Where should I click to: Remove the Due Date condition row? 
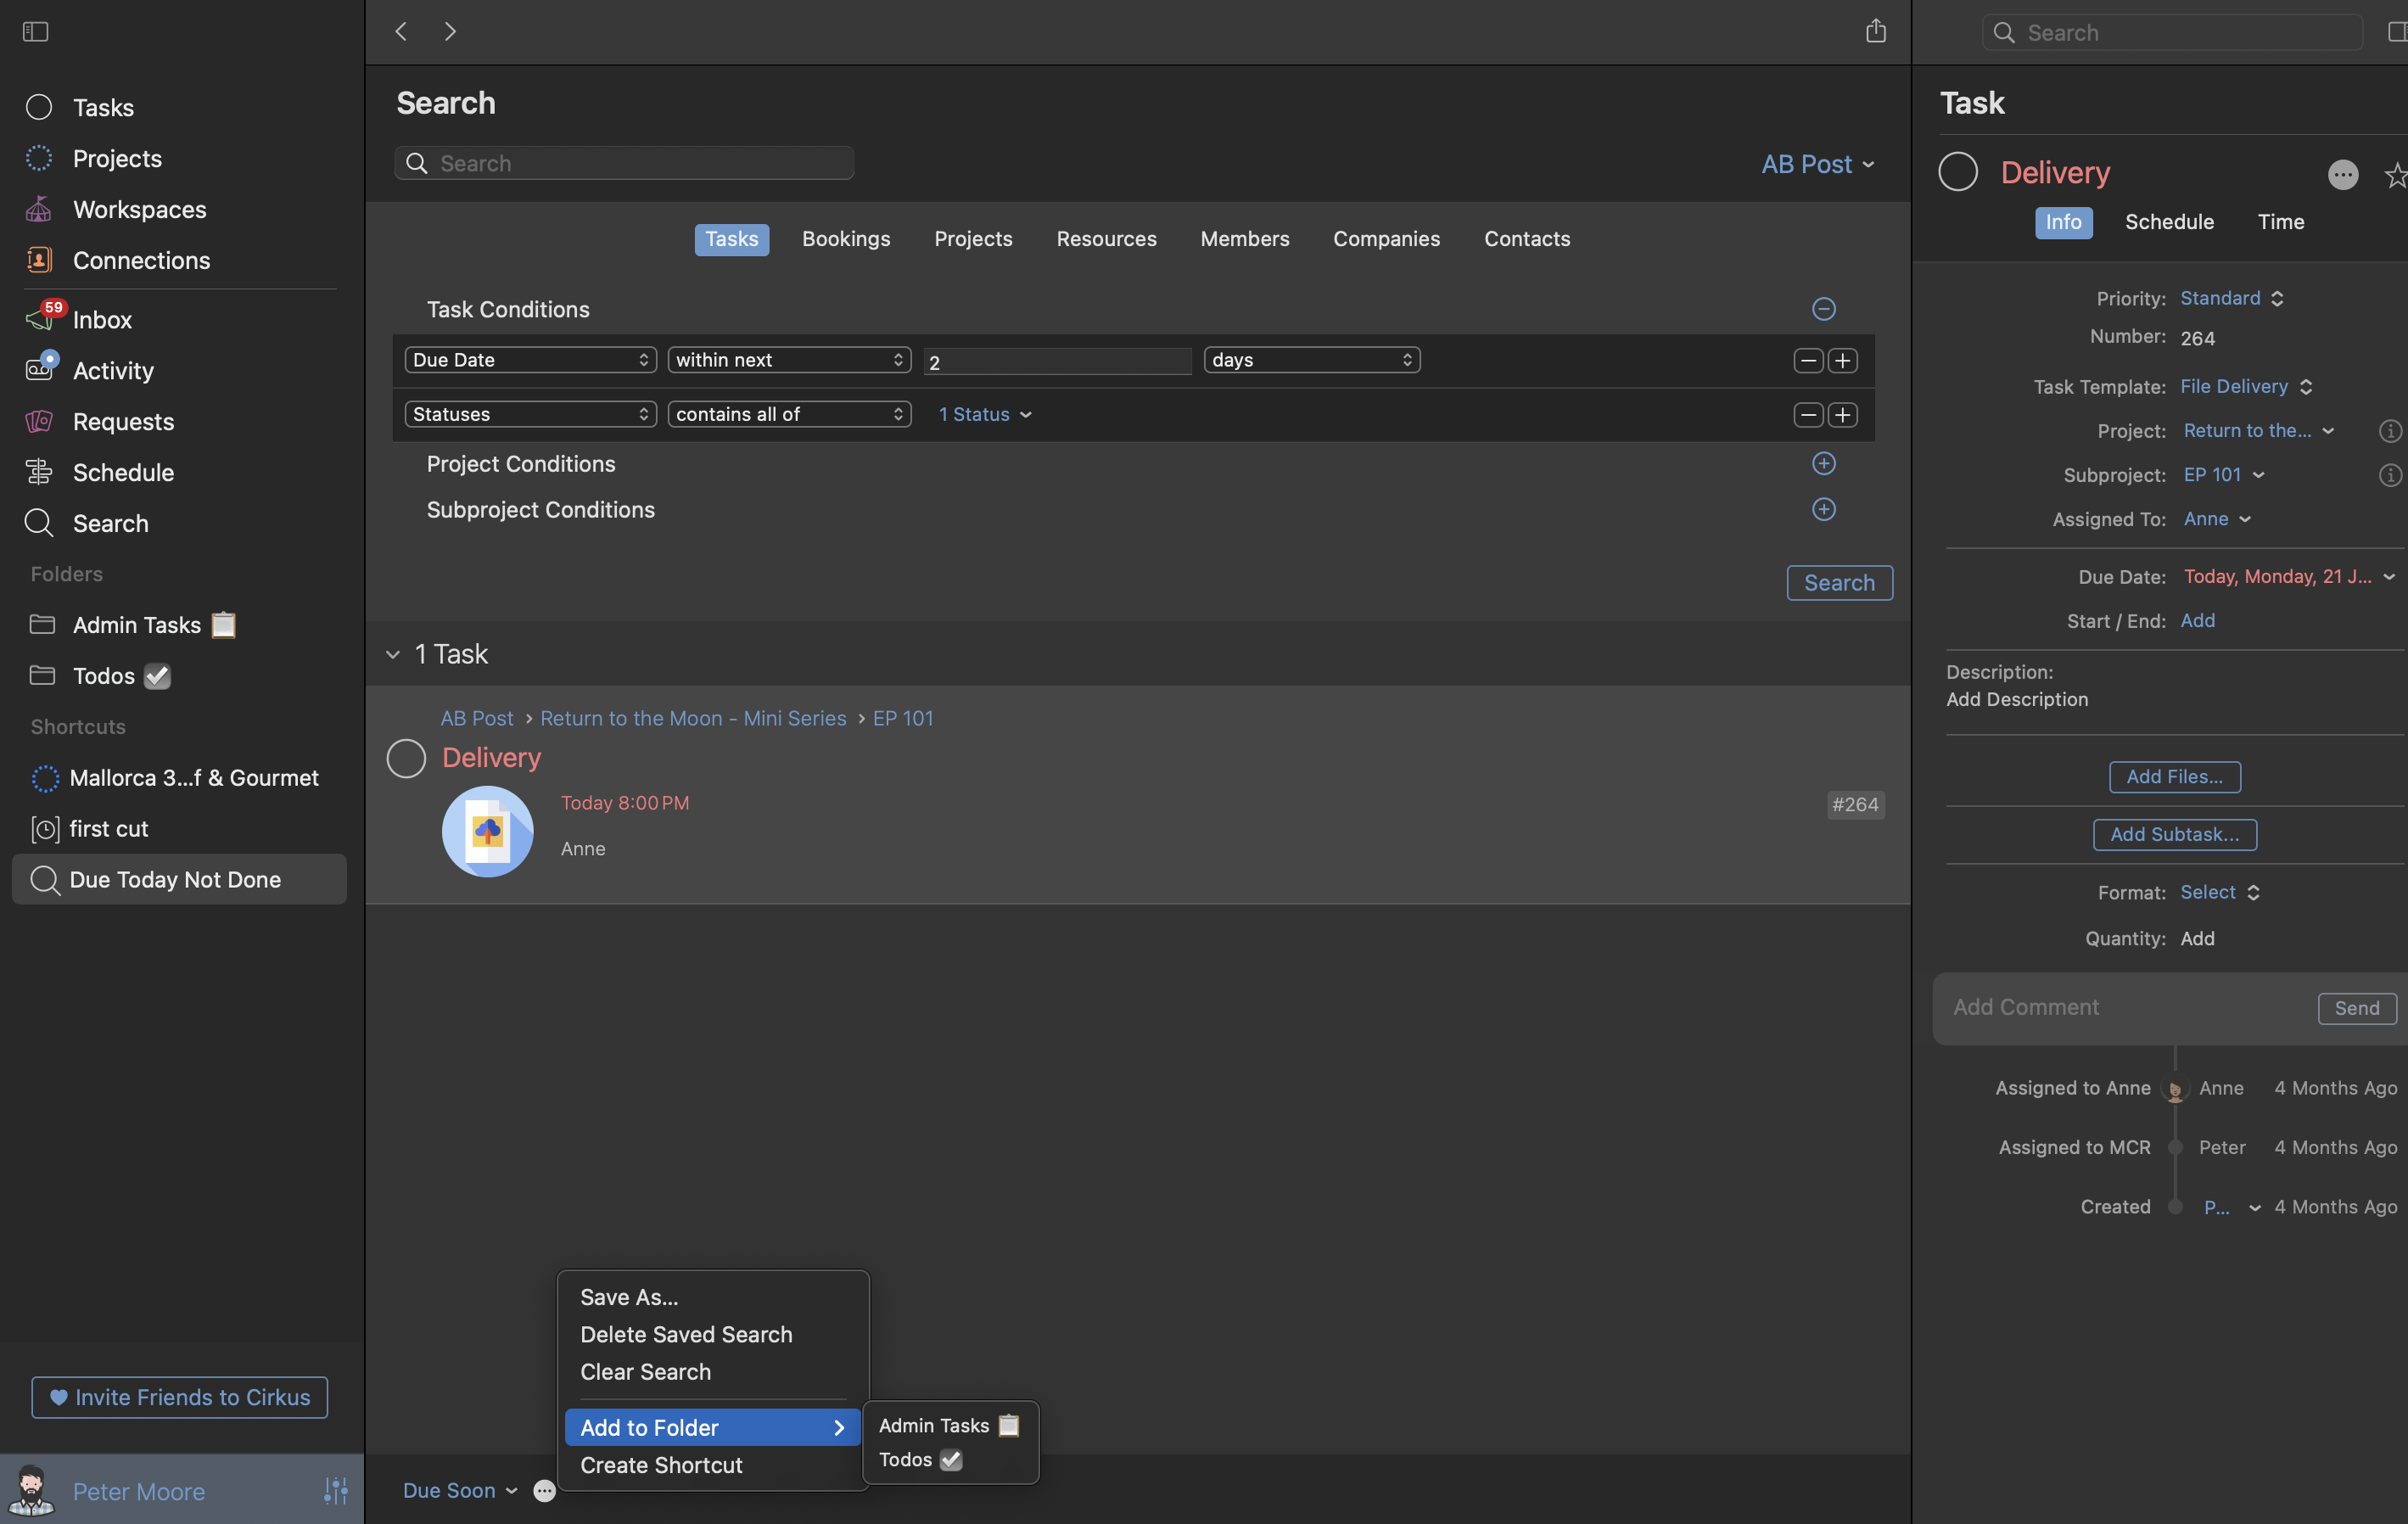click(x=1807, y=360)
